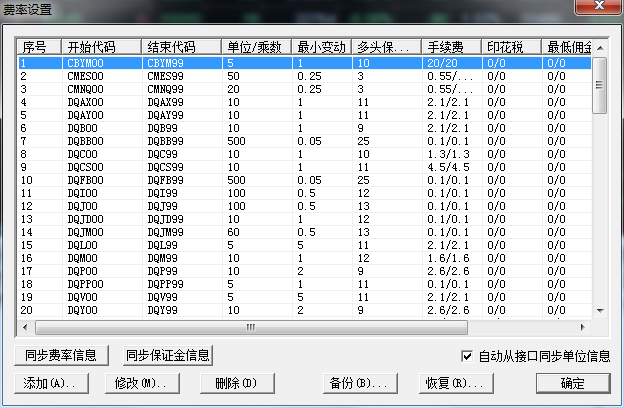Click the 最小变动 column header

coord(322,47)
